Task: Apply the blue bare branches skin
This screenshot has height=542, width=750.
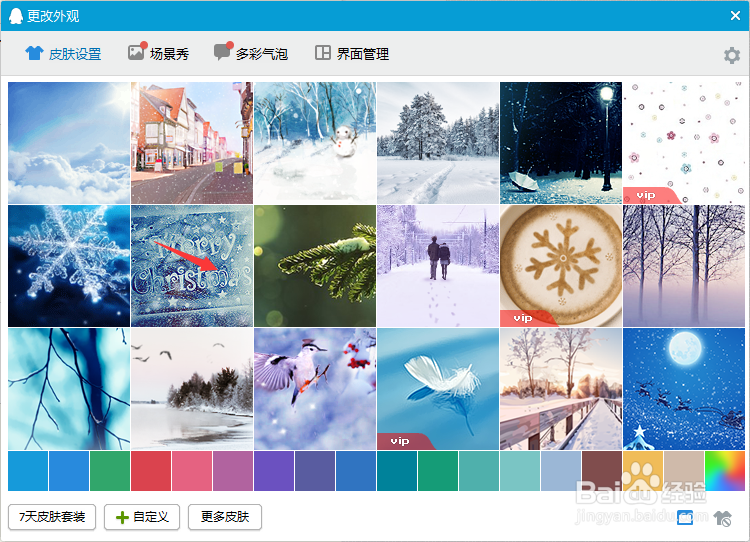Action: 69,389
